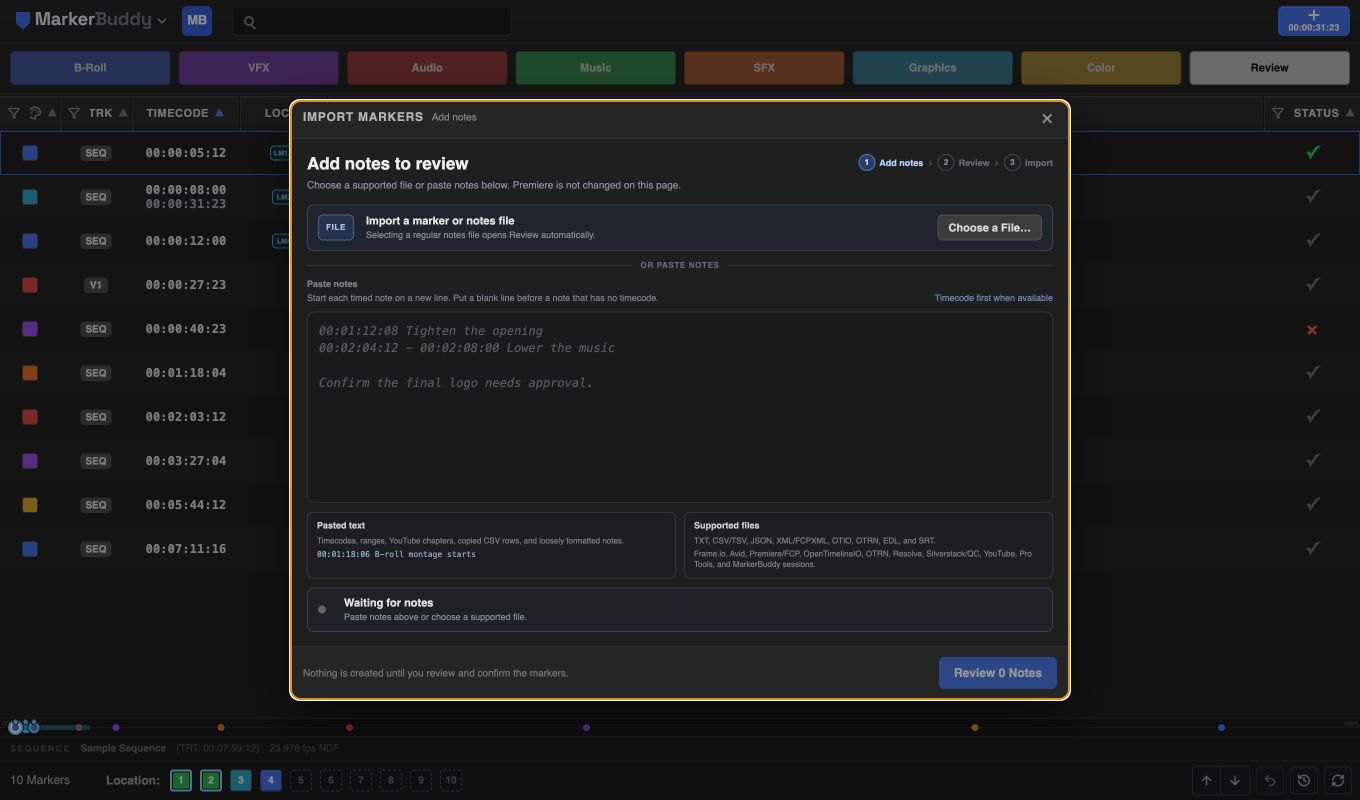The image size is (1360, 800).
Task: Close the Import Markers dialog
Action: pyautogui.click(x=1047, y=118)
